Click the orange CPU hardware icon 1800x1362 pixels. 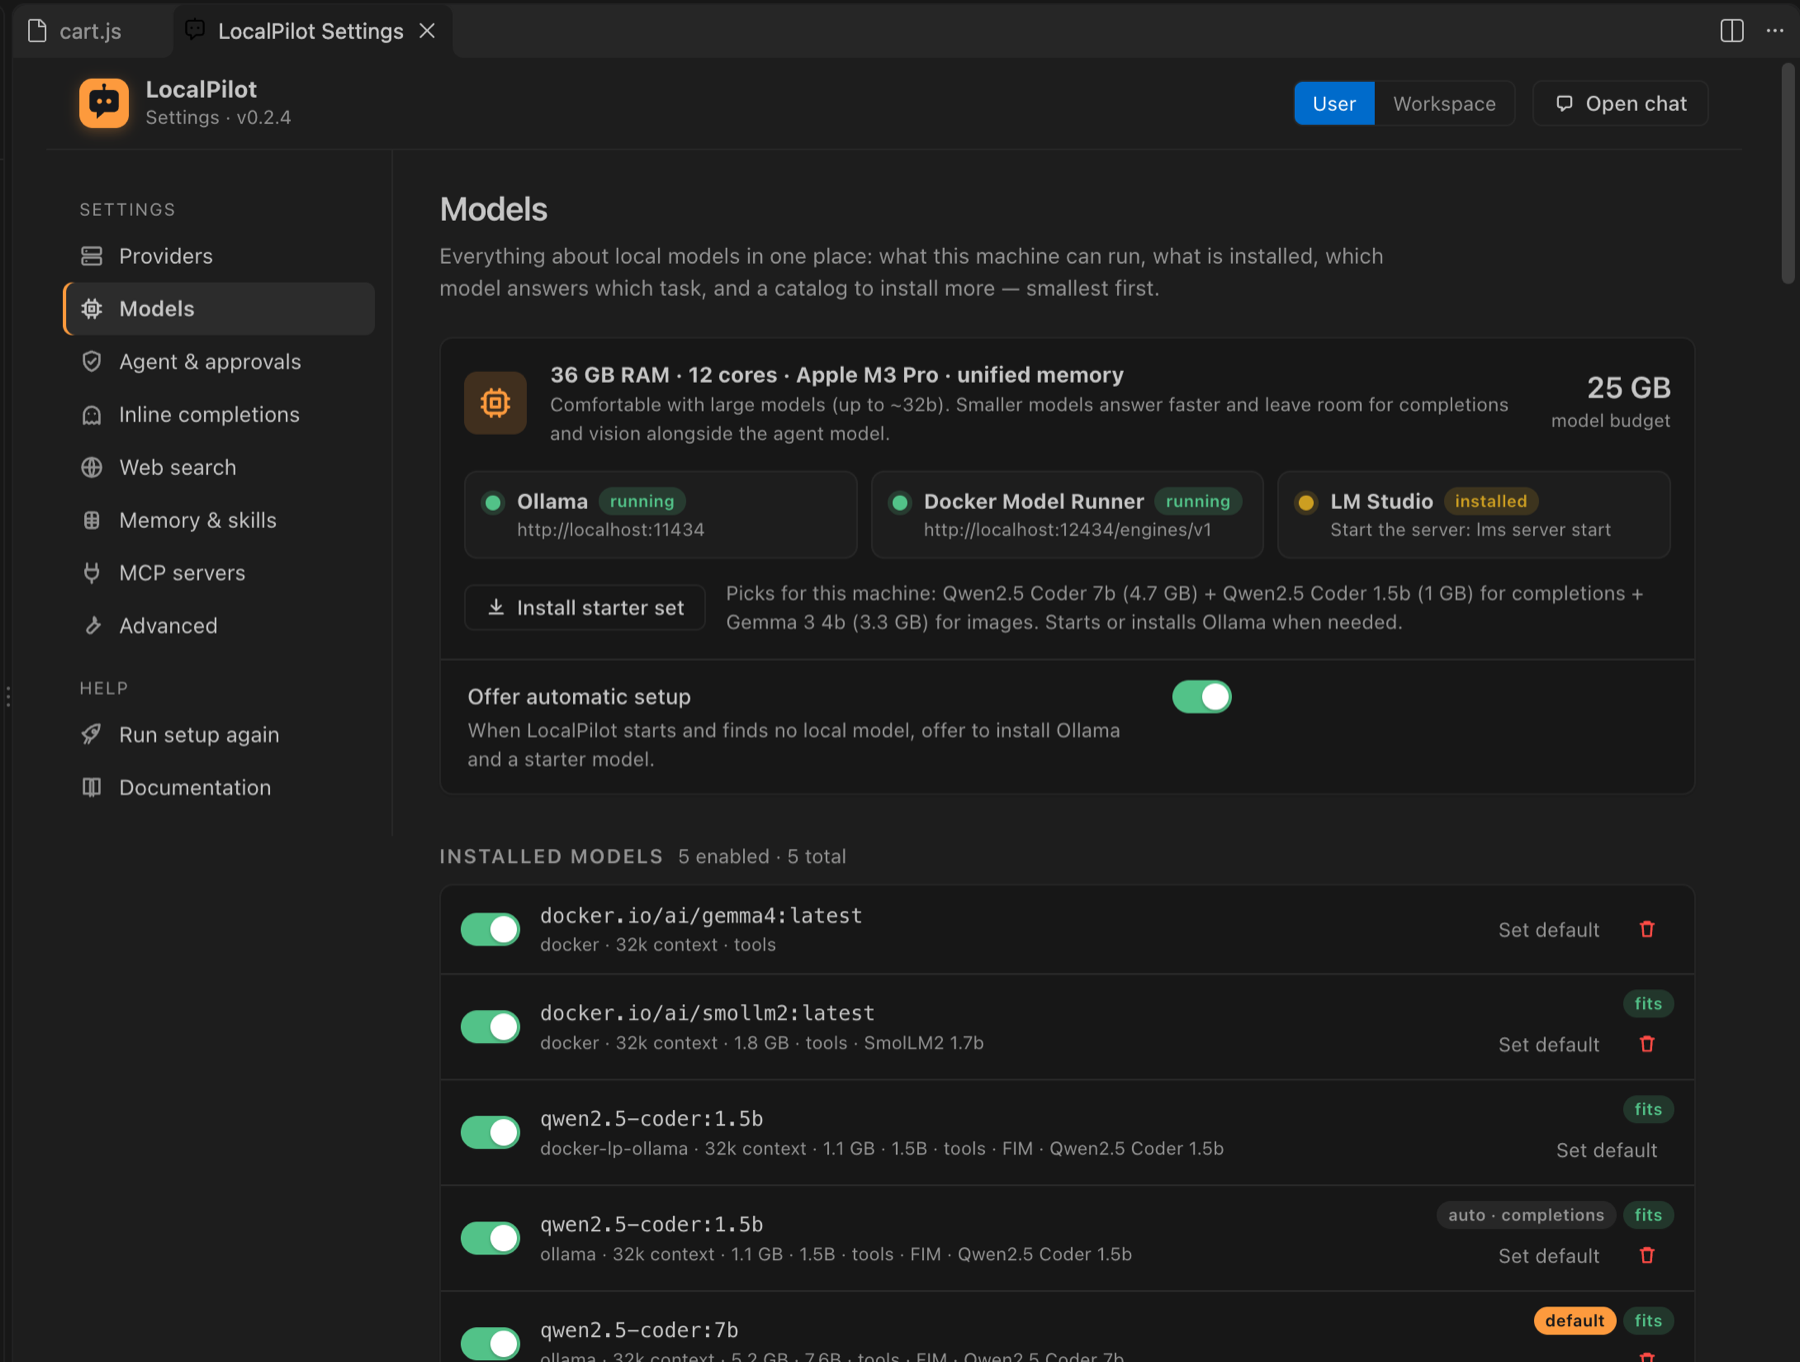[x=495, y=403]
